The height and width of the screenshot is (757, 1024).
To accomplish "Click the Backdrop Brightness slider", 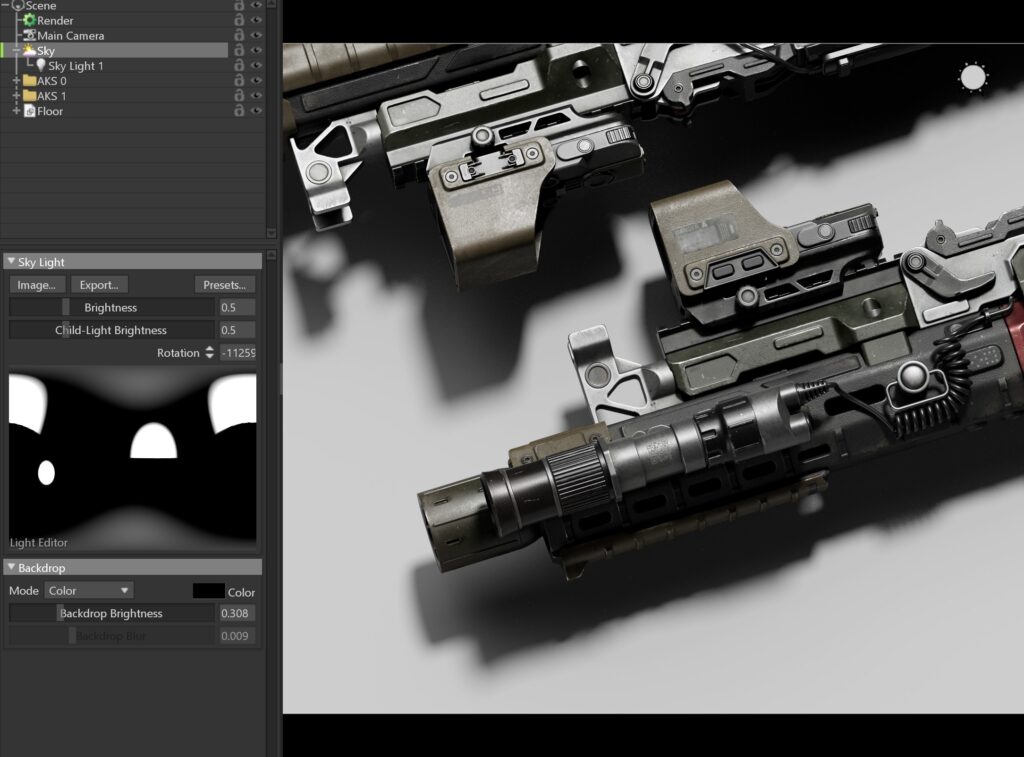I will [x=111, y=613].
